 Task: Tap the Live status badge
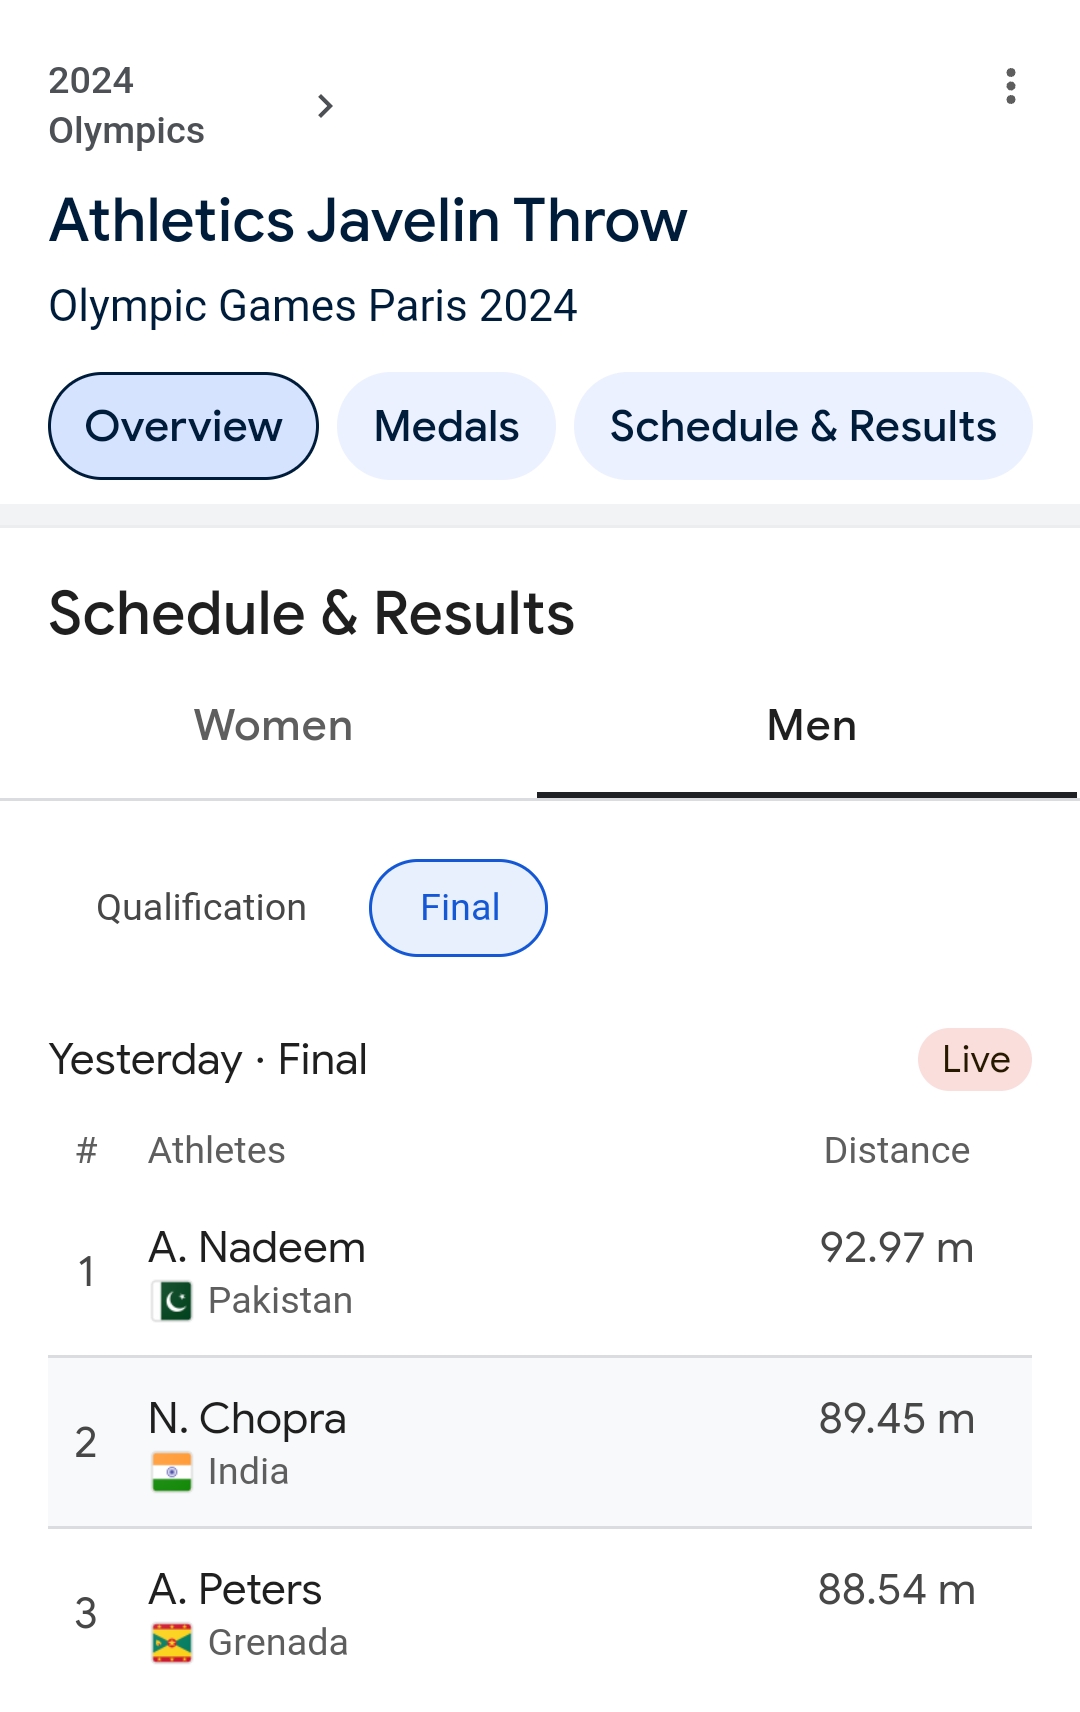click(975, 1060)
